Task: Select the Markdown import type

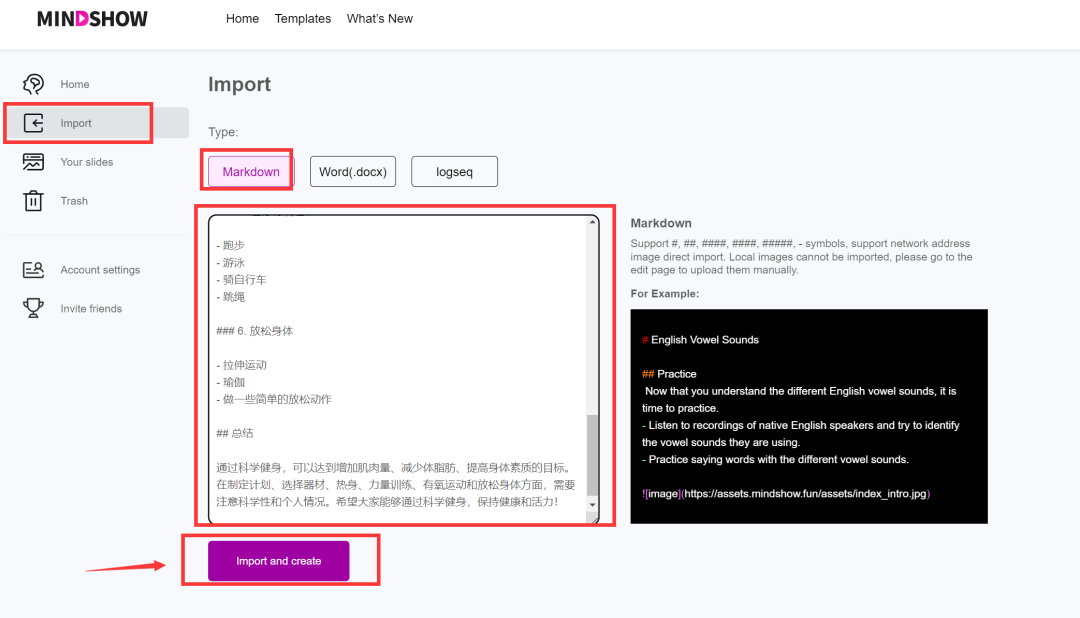Action: point(247,171)
